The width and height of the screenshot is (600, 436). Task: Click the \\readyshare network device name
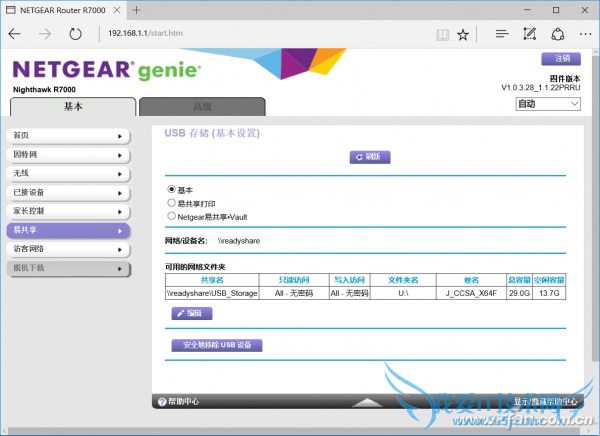pyautogui.click(x=239, y=241)
